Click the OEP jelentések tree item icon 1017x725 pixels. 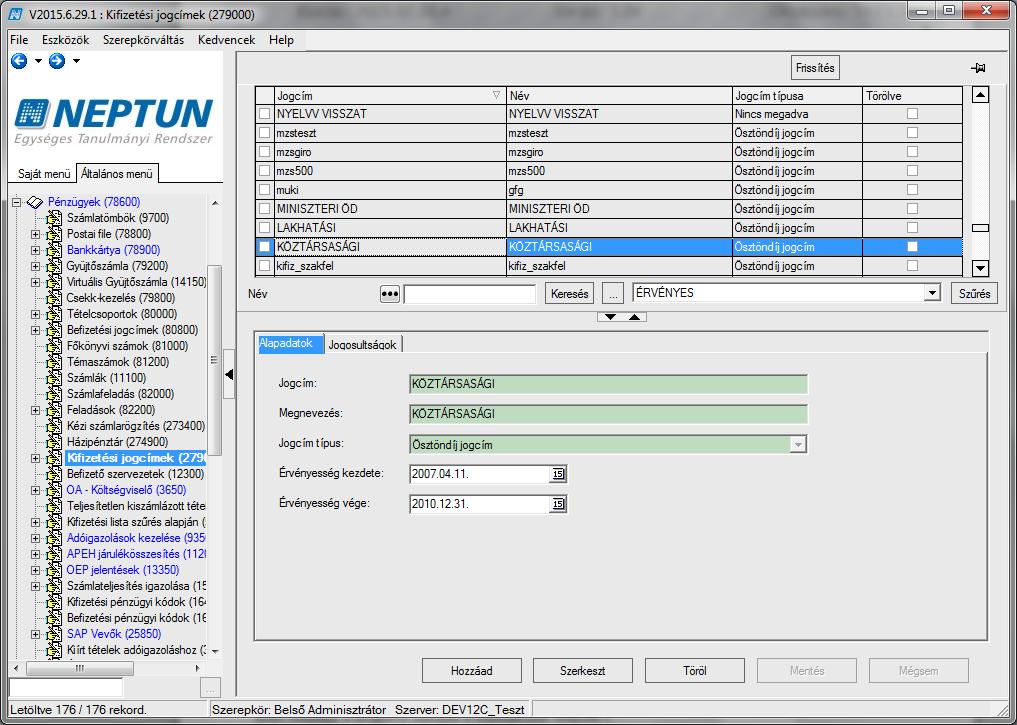click(x=54, y=570)
